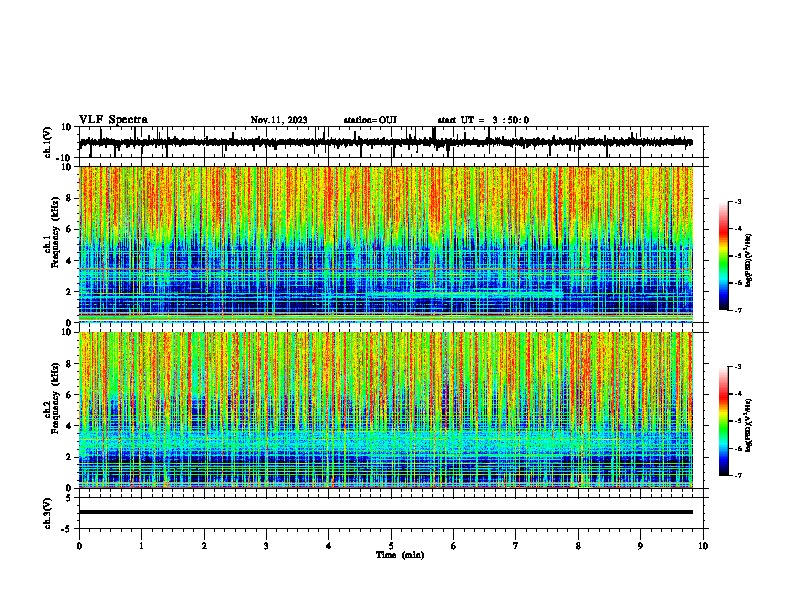Click the log(PSD) label beside ch.2 colorbar

[748, 425]
